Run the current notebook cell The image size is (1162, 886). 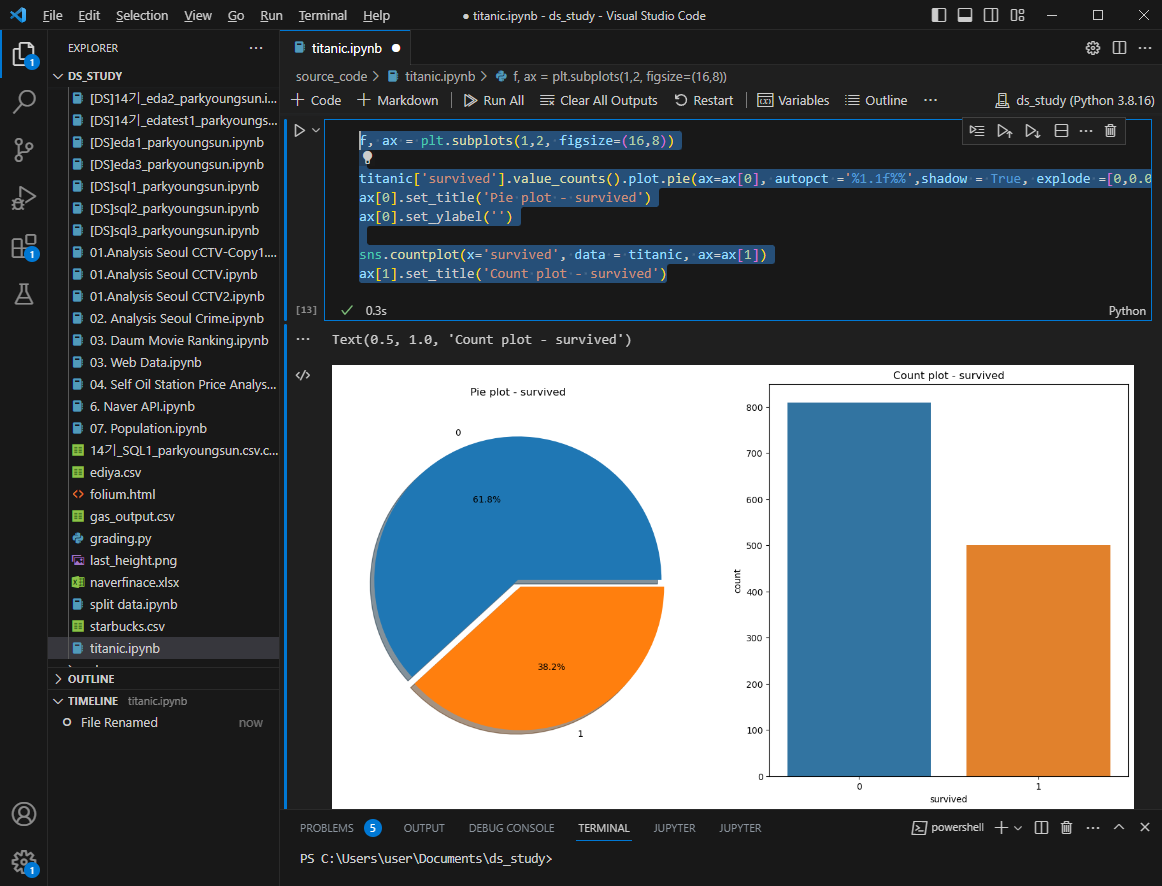click(x=299, y=130)
